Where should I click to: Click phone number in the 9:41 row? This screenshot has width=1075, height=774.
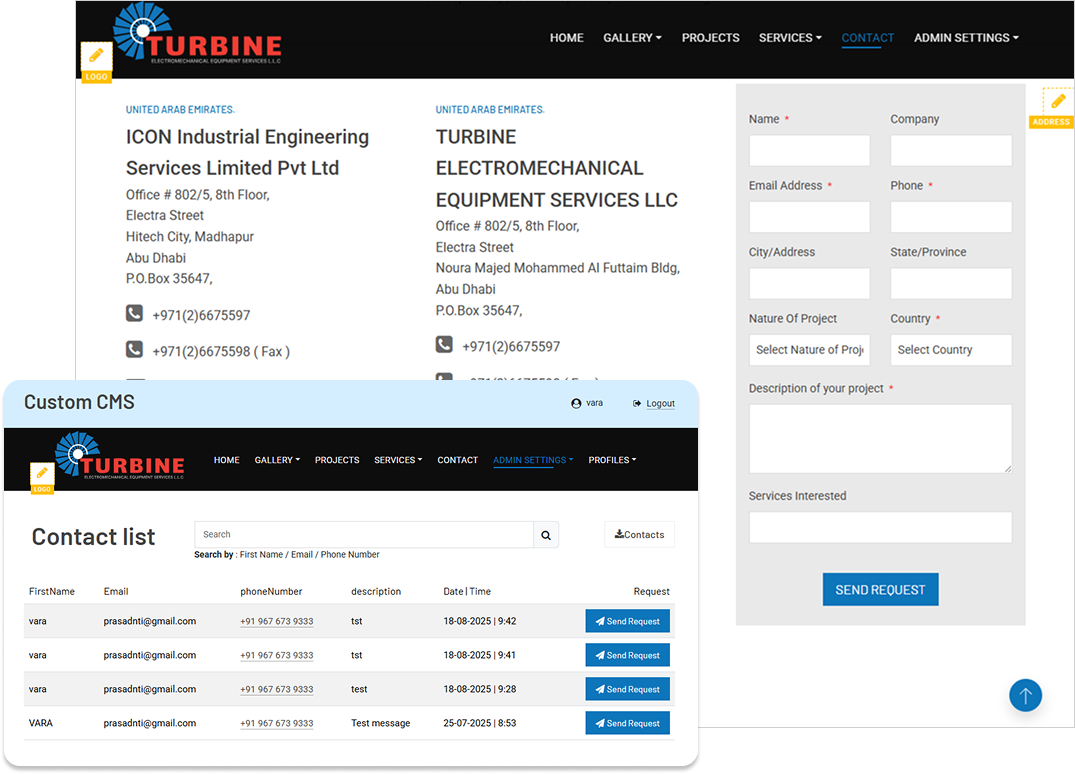[276, 655]
